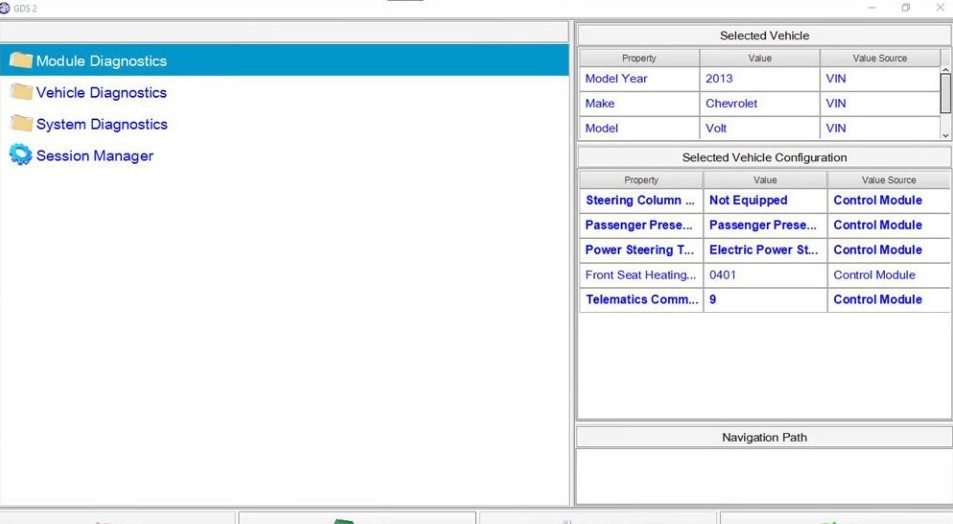Image resolution: width=953 pixels, height=524 pixels.
Task: Select the Volt value cell
Action: click(x=759, y=128)
